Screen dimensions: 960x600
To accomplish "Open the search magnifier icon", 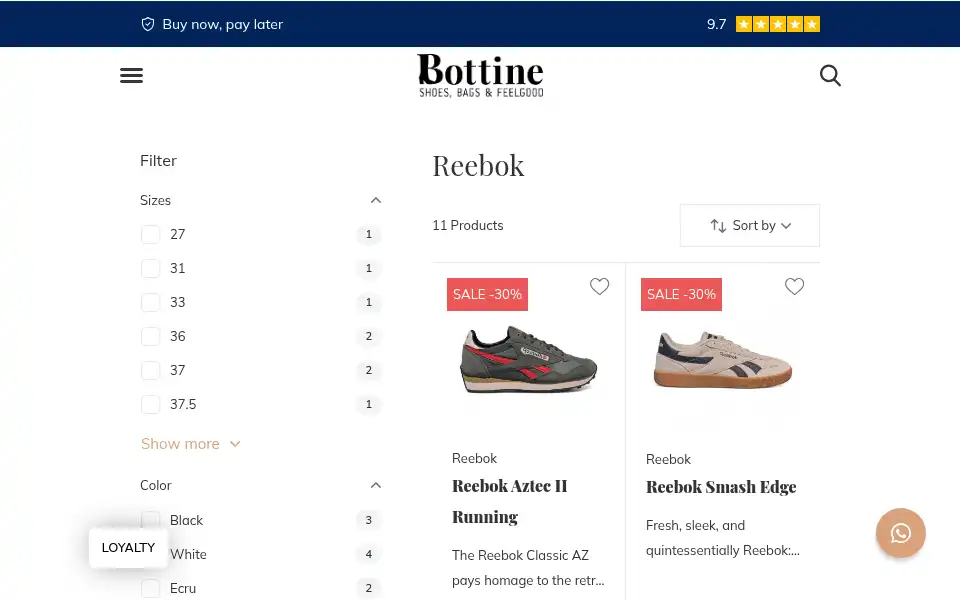I will coord(830,75).
